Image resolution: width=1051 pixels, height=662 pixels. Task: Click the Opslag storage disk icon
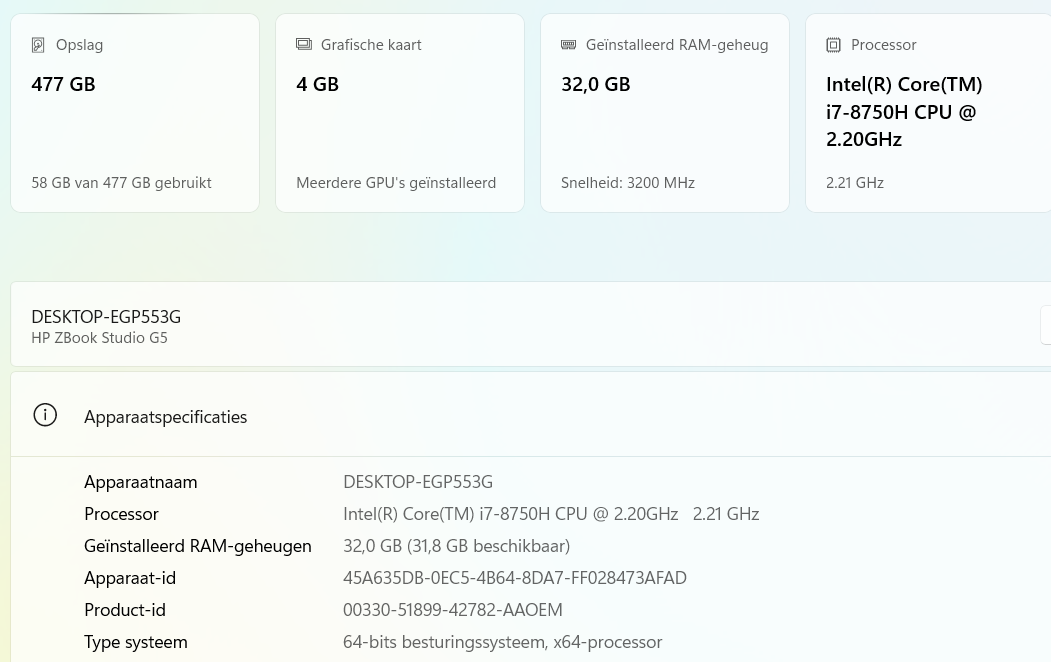coord(38,45)
